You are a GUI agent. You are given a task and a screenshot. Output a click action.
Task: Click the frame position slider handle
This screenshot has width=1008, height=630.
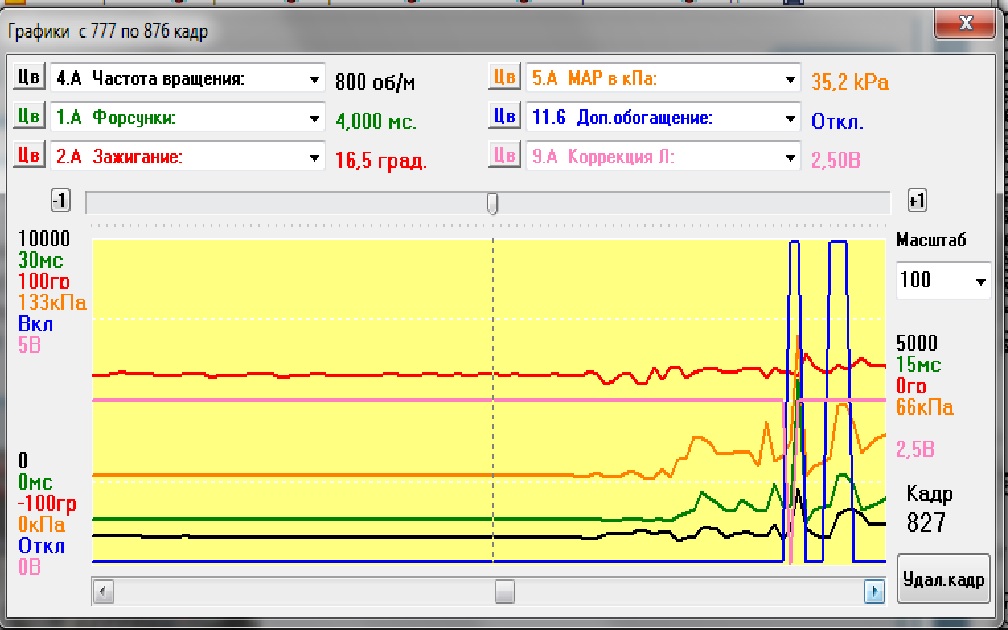coord(492,203)
